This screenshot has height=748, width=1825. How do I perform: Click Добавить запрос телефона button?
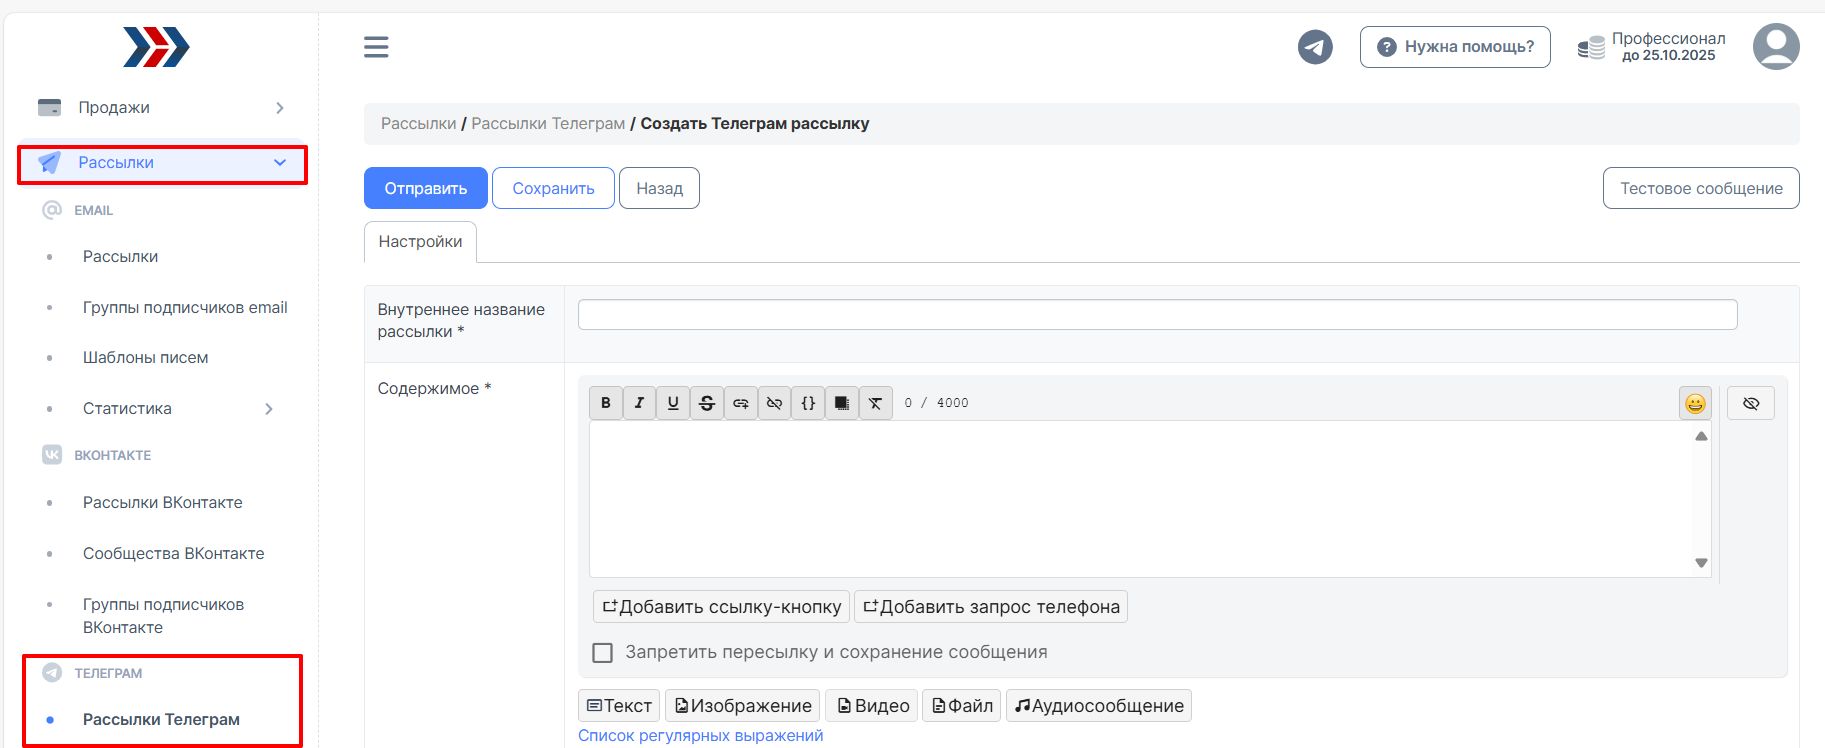click(991, 607)
